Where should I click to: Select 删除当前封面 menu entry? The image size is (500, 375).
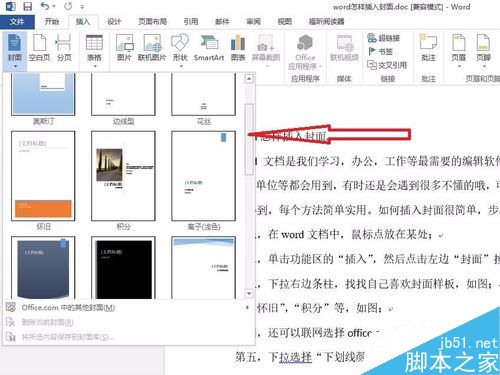pos(128,322)
